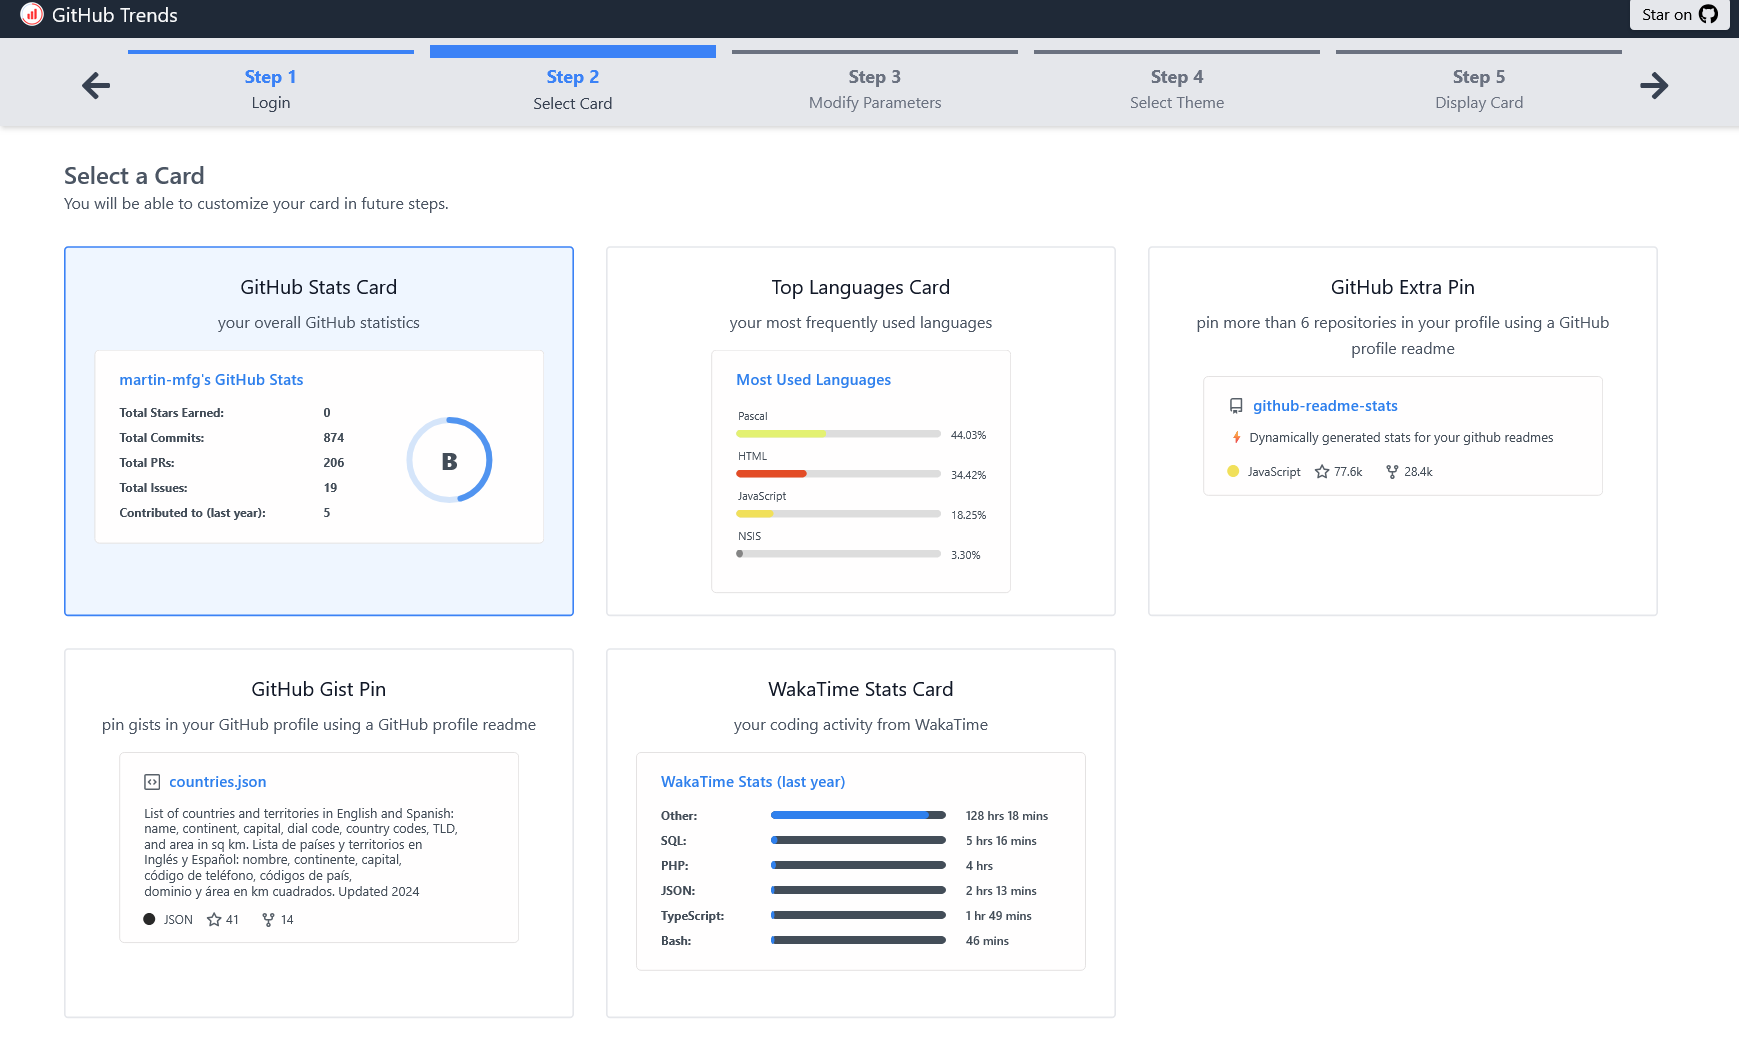The width and height of the screenshot is (1739, 1040).
Task: Click the 'your overall GitHub statistics' subtitle
Action: [x=319, y=323]
